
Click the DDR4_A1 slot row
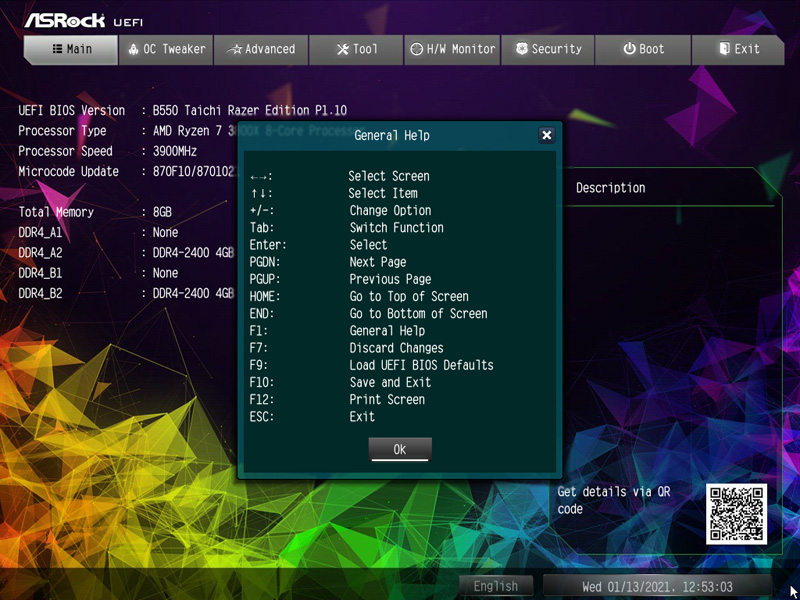(98, 233)
